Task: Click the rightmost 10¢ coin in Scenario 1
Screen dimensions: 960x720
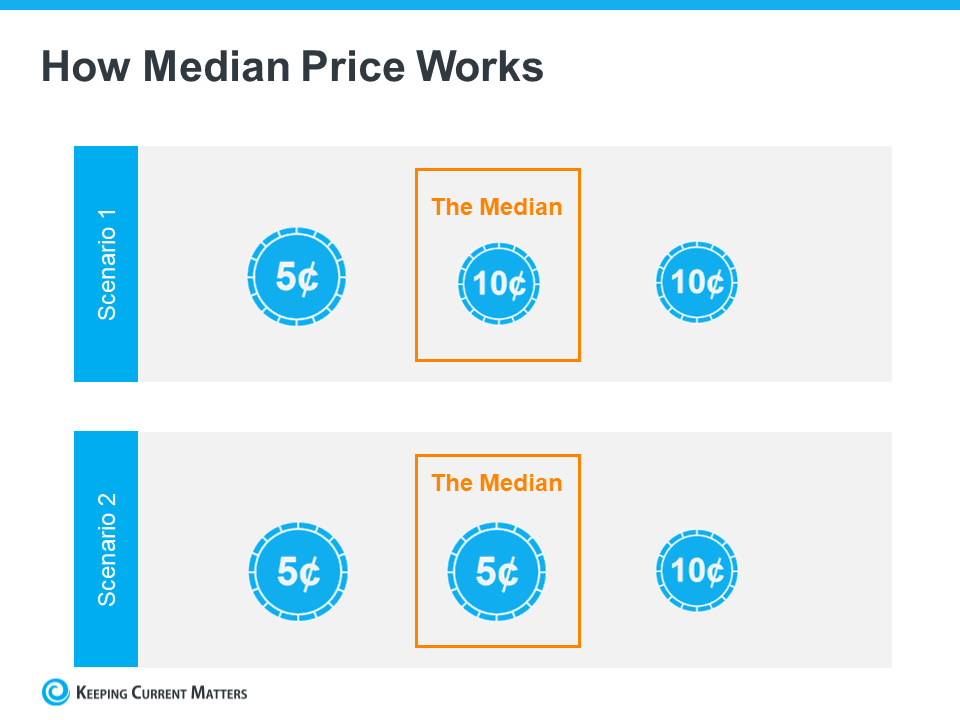Action: 697,282
